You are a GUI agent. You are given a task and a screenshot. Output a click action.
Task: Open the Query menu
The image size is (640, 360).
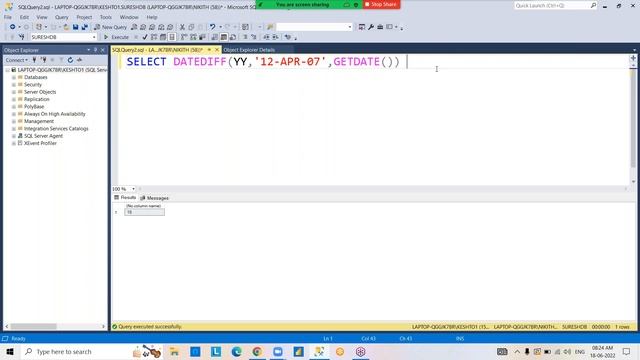pos(62,17)
